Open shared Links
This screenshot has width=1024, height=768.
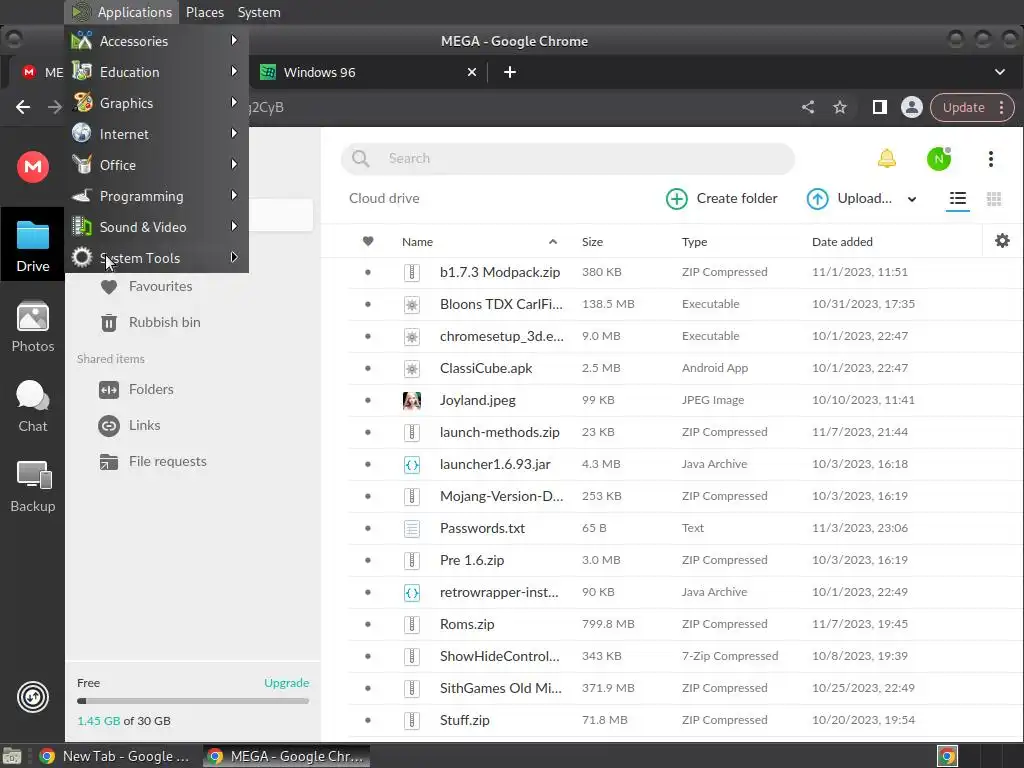tap(129, 425)
